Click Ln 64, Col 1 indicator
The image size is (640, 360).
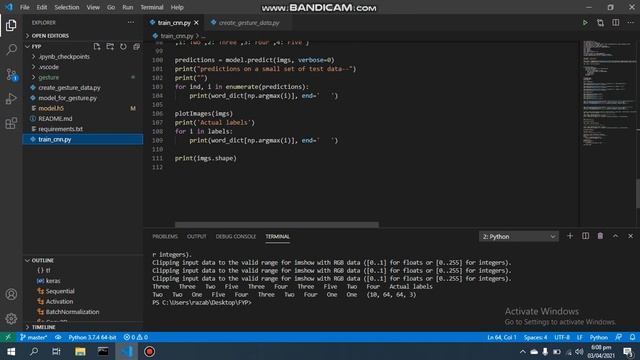pyautogui.click(x=502, y=337)
